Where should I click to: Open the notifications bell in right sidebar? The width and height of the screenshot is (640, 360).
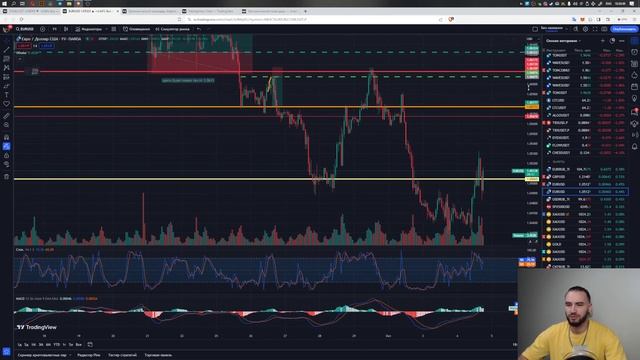(x=634, y=146)
